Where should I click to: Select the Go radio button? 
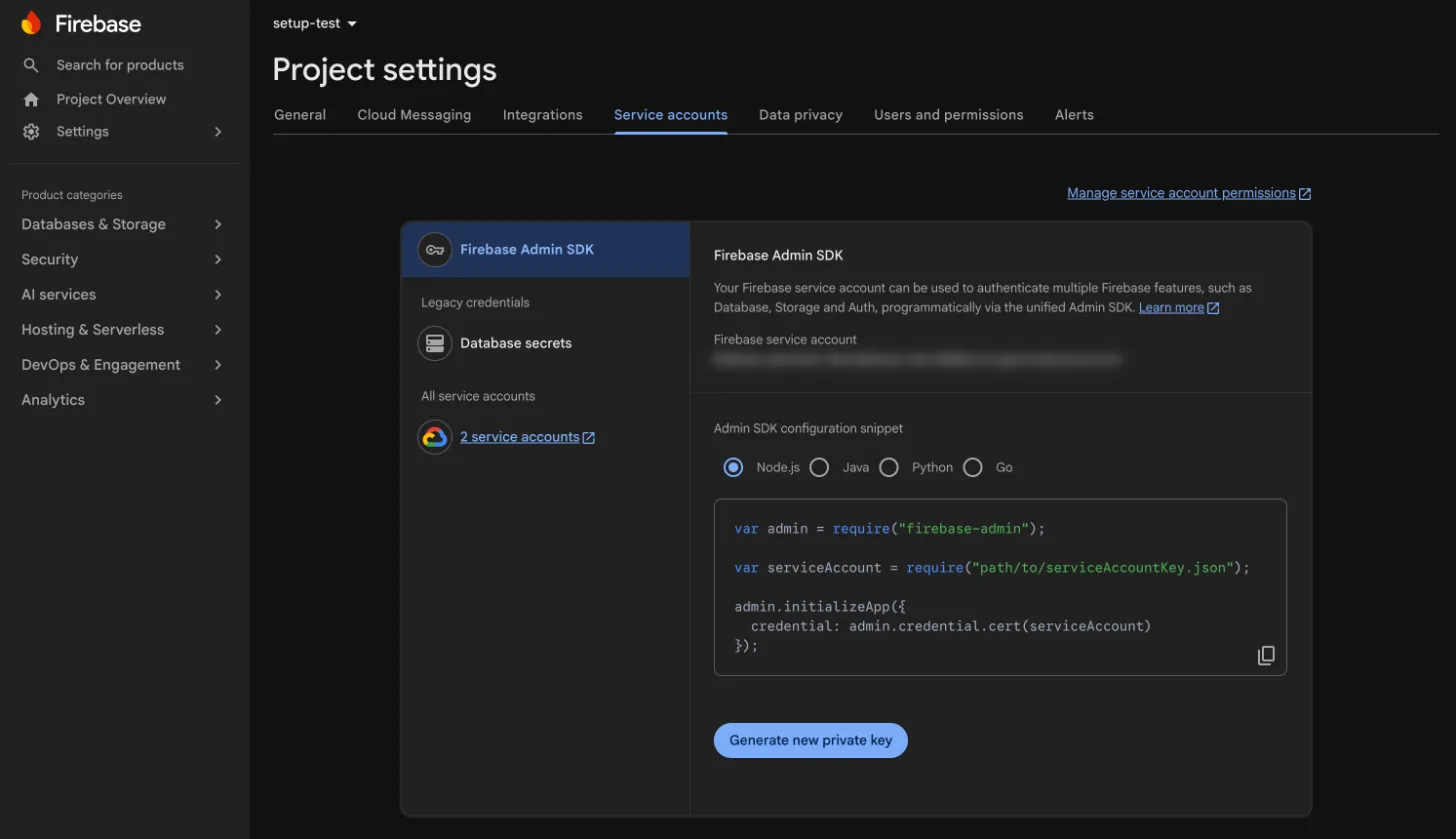pos(973,467)
